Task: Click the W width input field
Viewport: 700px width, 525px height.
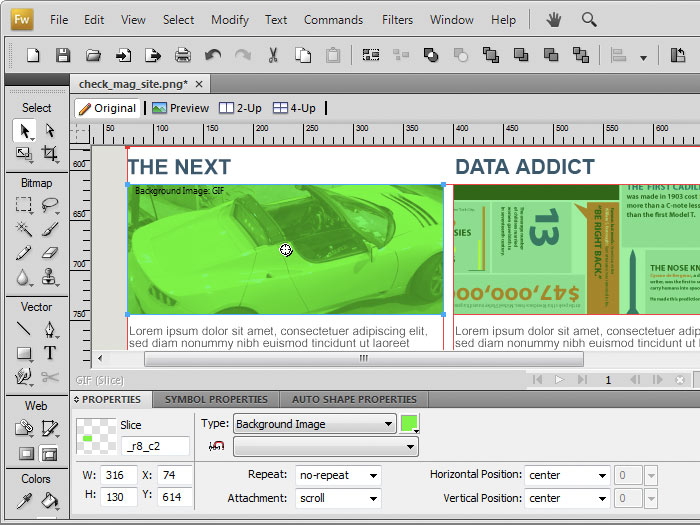Action: [x=119, y=475]
